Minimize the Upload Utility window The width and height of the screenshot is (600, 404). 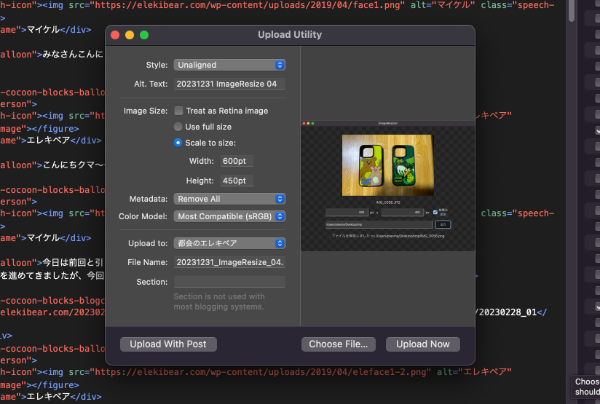pos(130,35)
